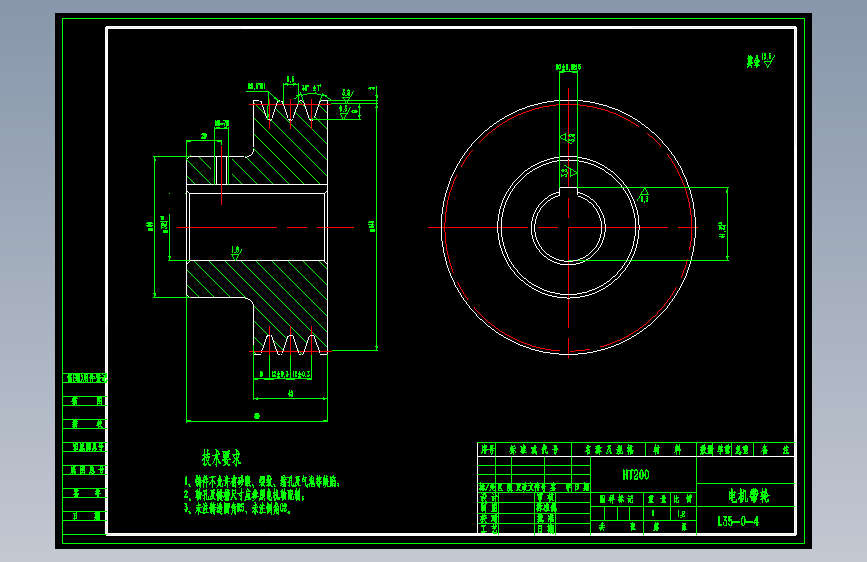
Task: Click the "序号" header cell in parts table
Action: pyautogui.click(x=487, y=449)
